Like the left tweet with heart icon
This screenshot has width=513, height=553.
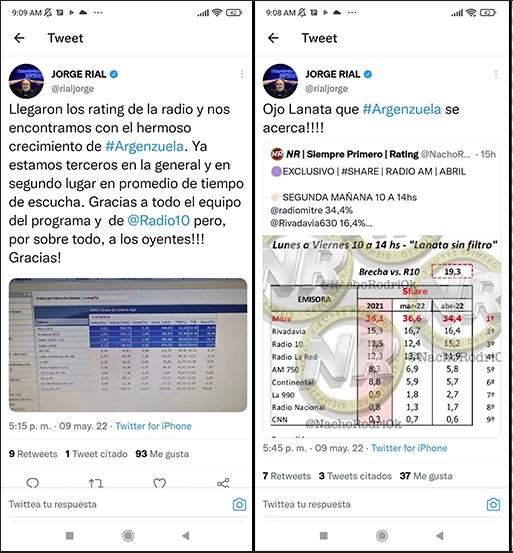tap(159, 483)
